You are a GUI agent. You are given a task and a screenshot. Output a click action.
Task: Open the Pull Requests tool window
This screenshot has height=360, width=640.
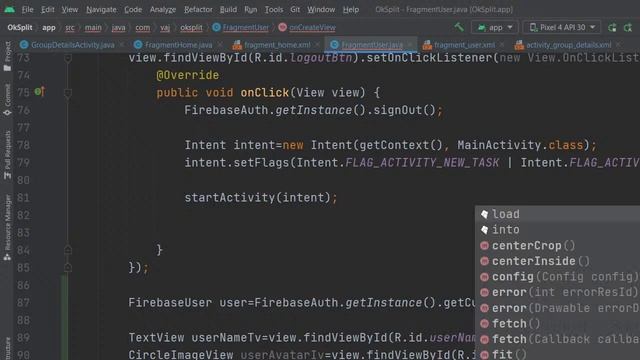pyautogui.click(x=7, y=155)
